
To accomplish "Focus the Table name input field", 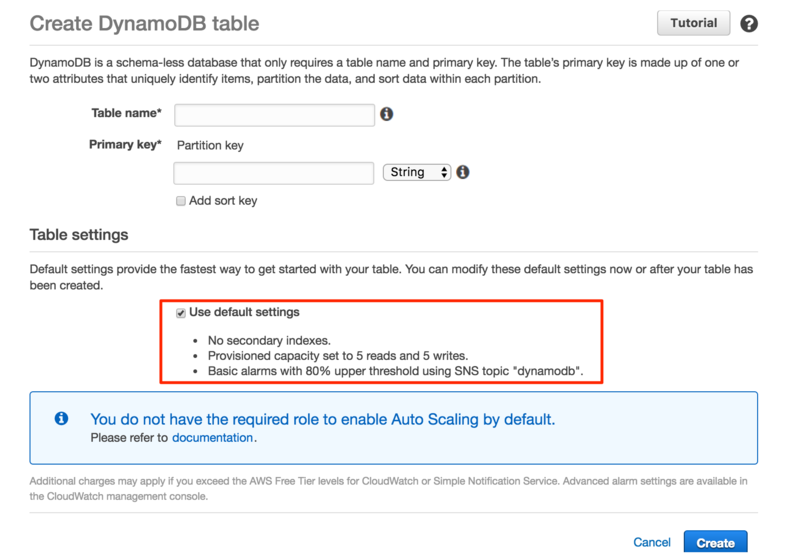I will (274, 115).
